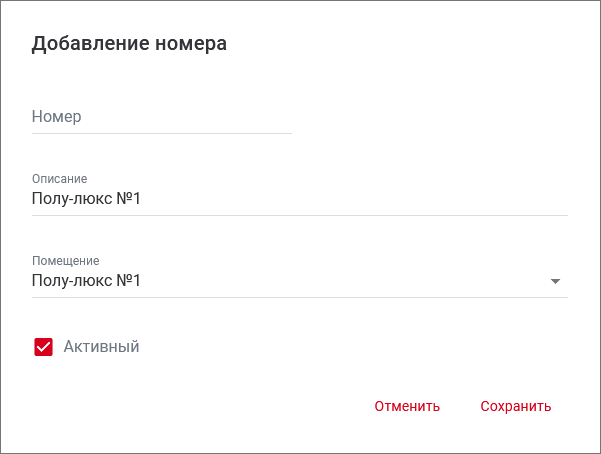Click the Помещение field label
601x454 pixels.
tap(66, 261)
